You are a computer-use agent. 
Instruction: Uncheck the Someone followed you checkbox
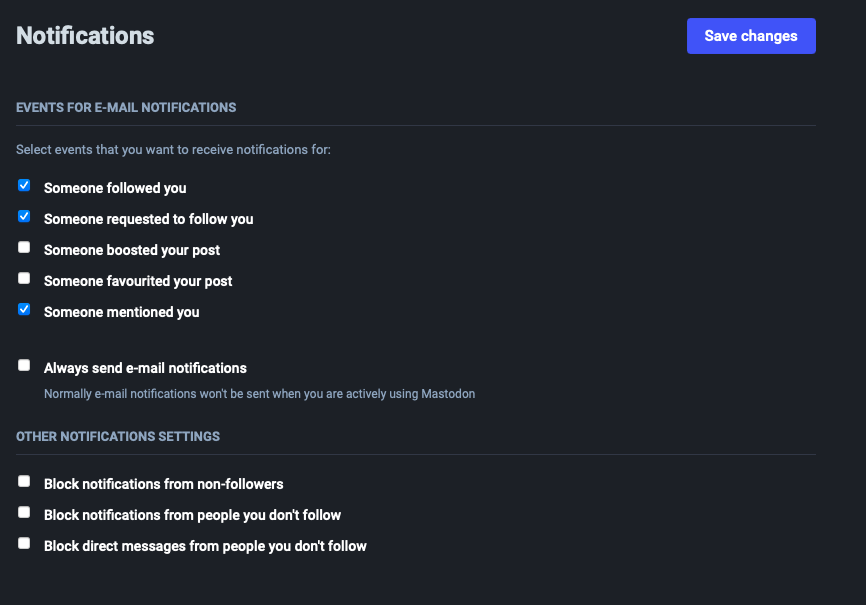click(24, 185)
